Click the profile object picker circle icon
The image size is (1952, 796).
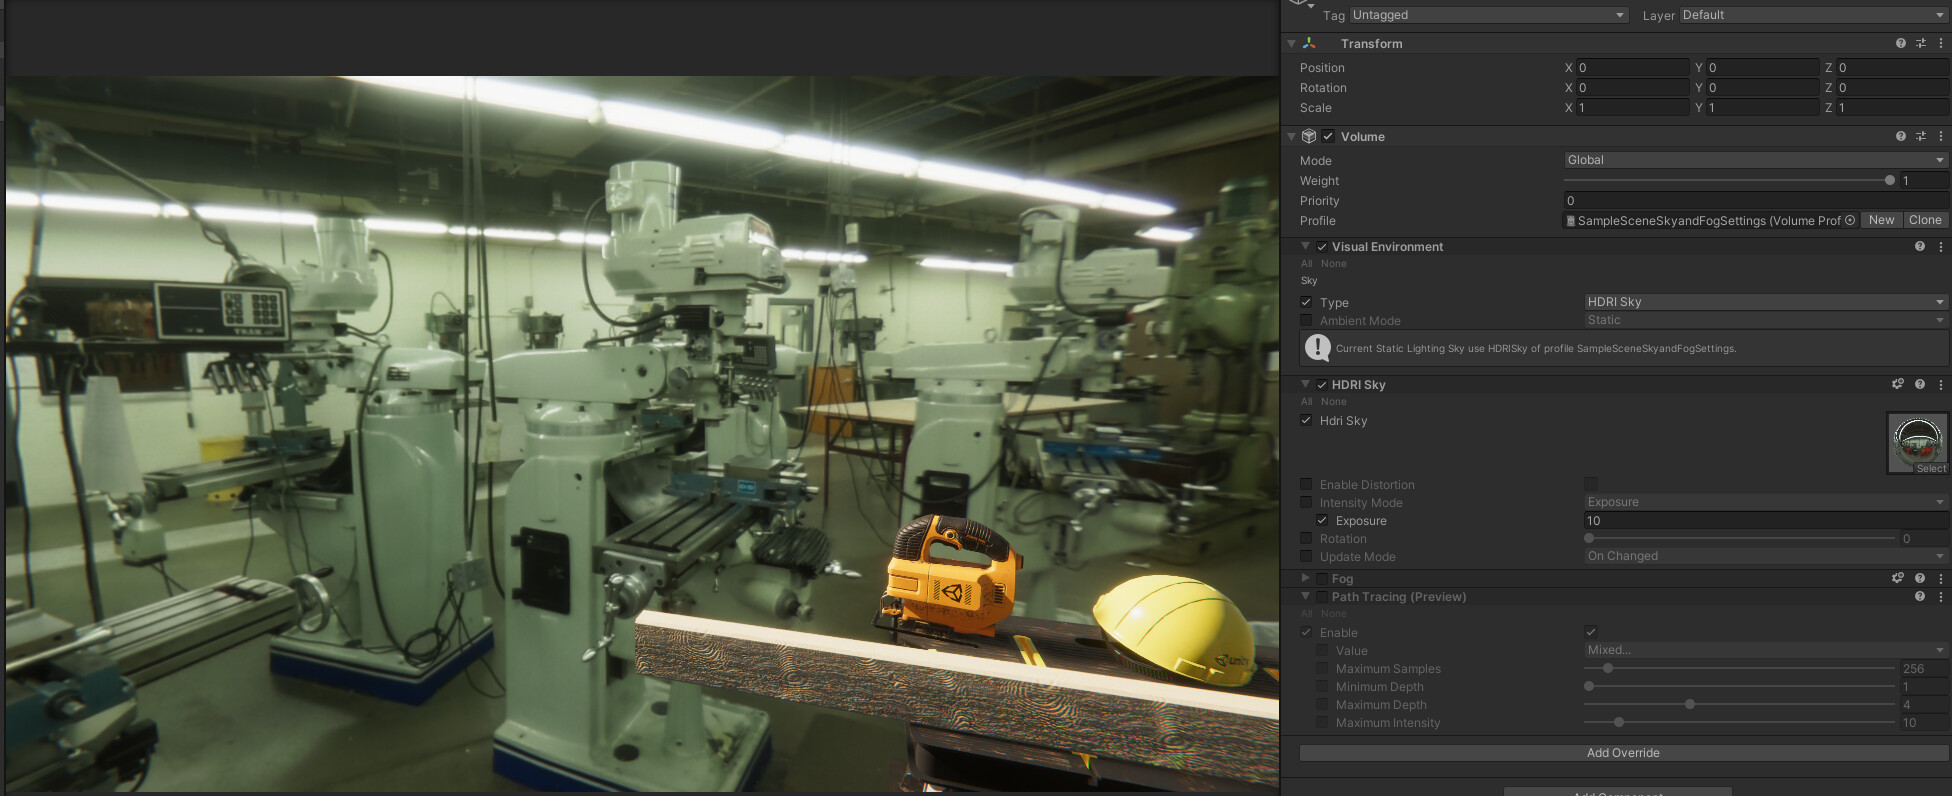click(x=1849, y=221)
